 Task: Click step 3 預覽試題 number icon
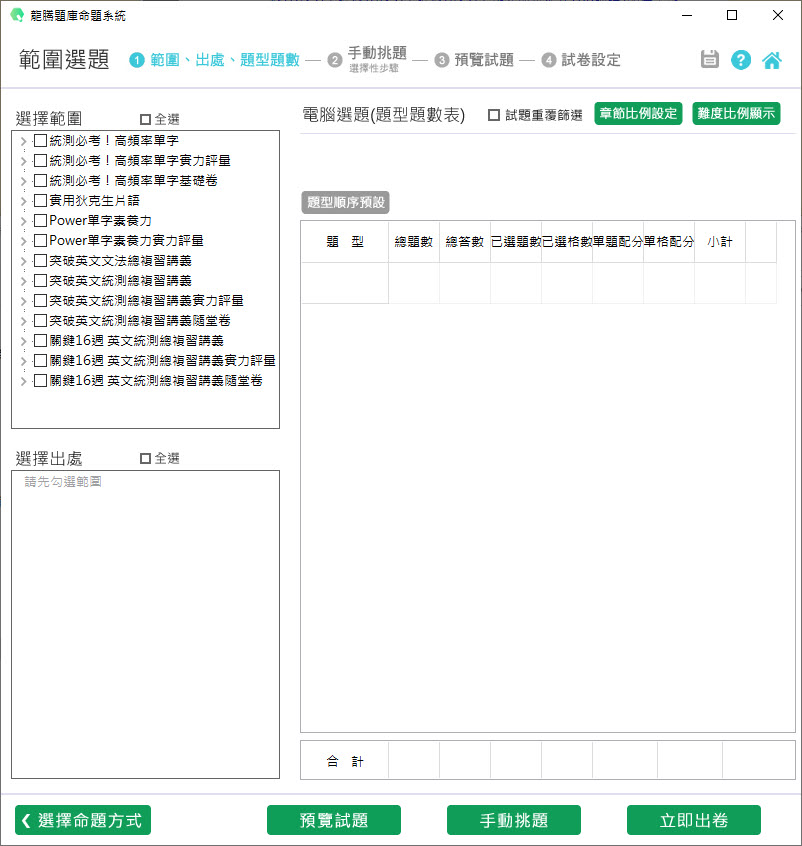[x=441, y=60]
